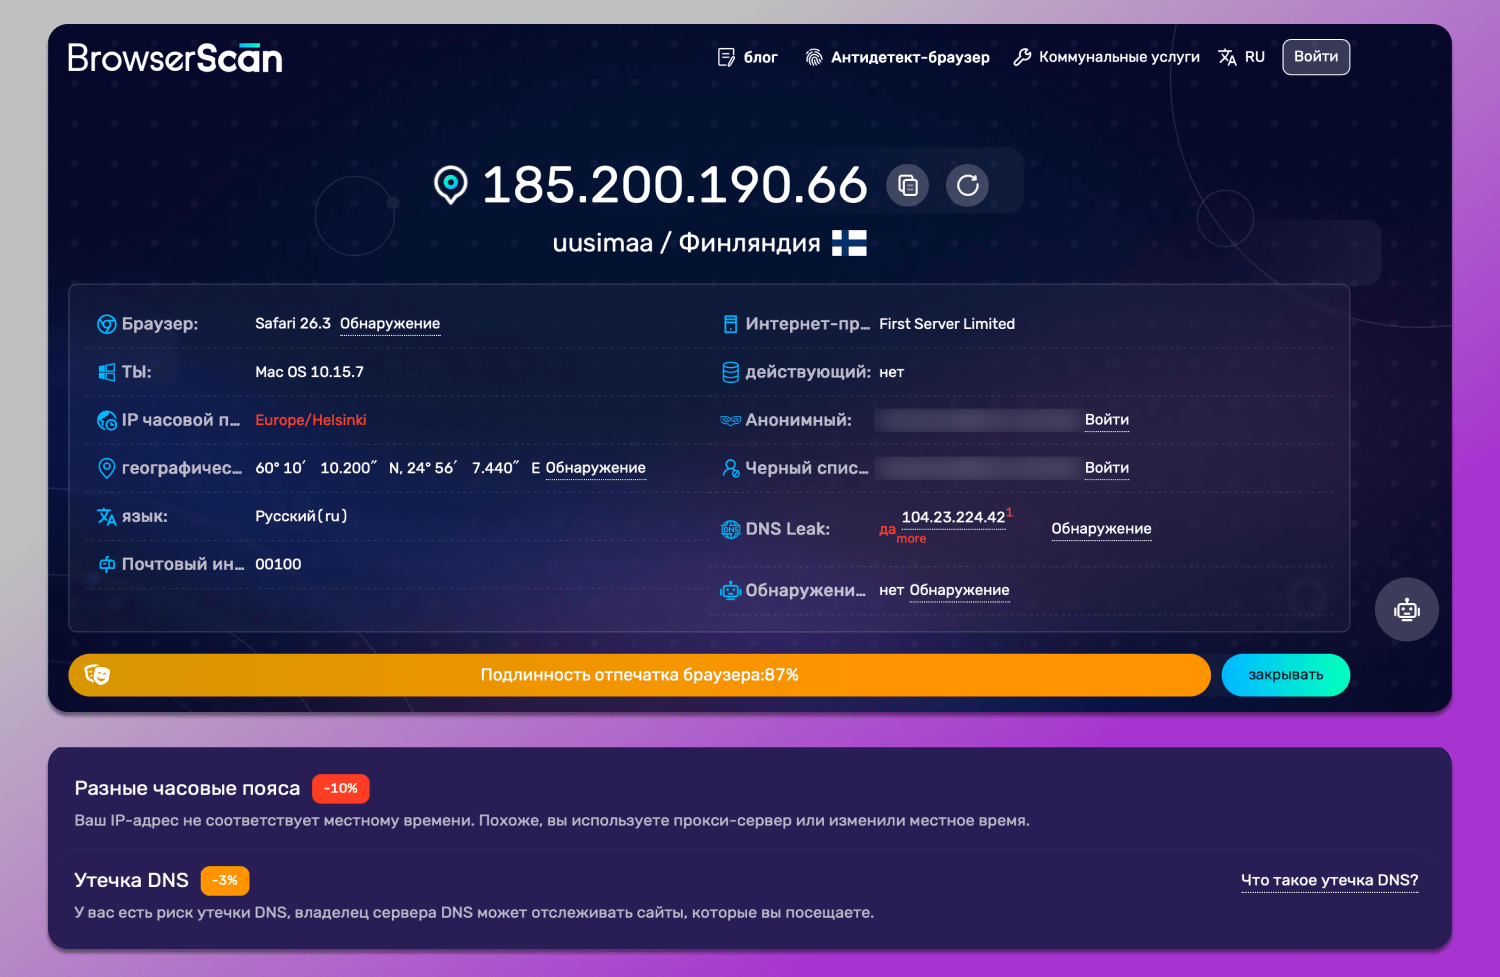This screenshot has height=977, width=1500.
Task: Click the copy IP address icon
Action: tap(907, 185)
